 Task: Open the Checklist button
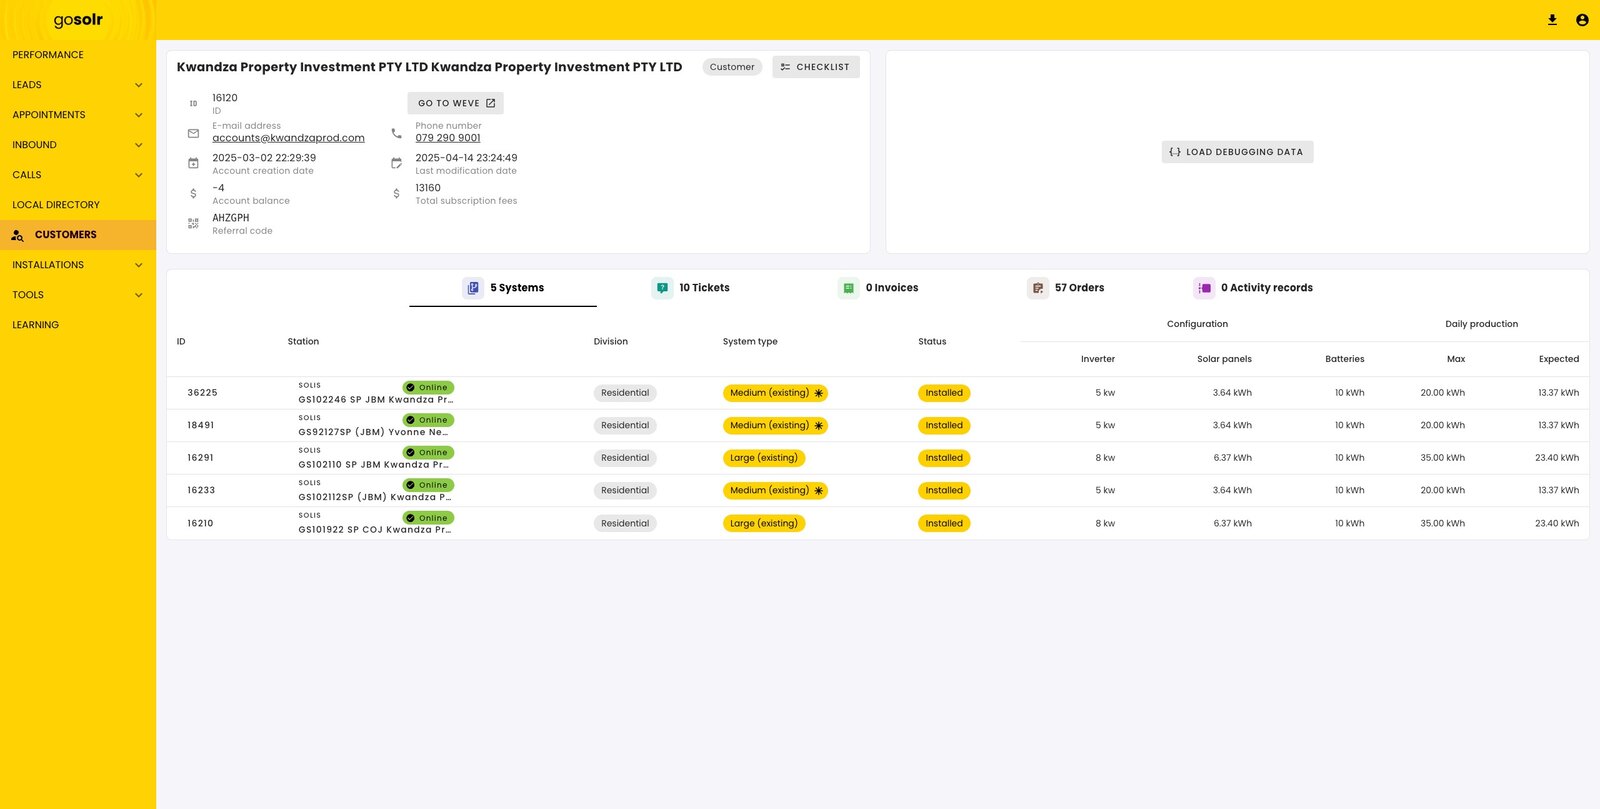[816, 67]
